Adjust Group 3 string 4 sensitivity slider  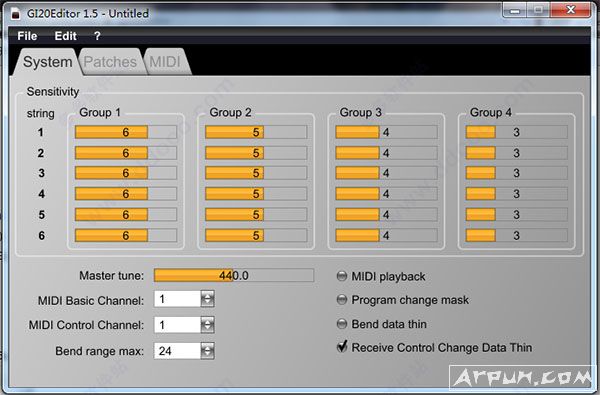(386, 194)
